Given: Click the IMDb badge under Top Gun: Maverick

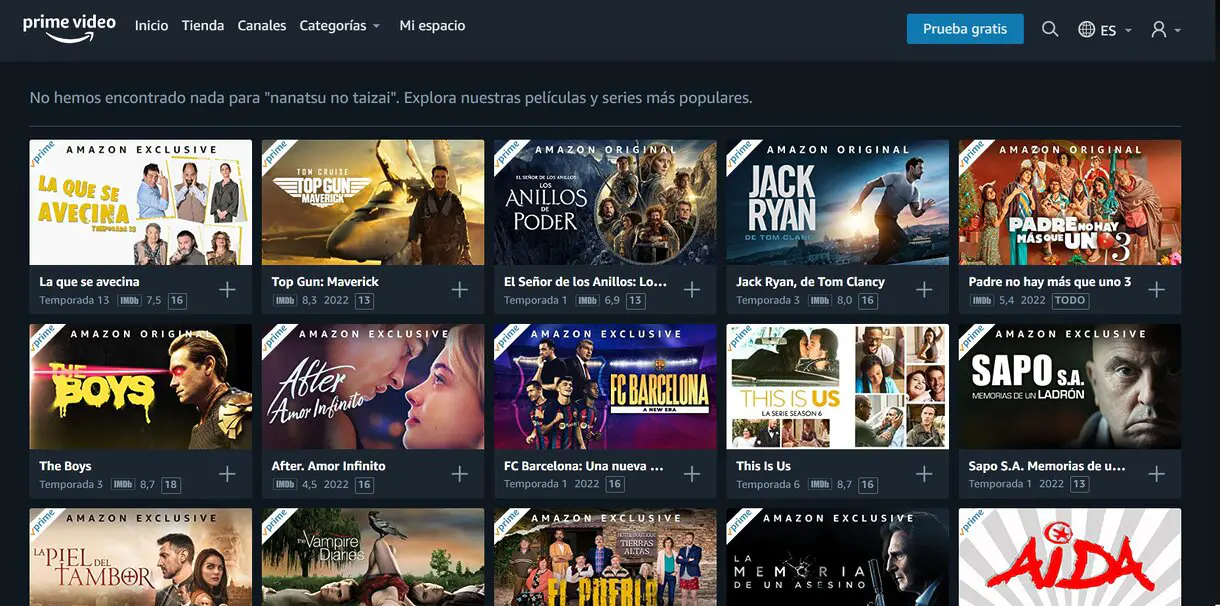Looking at the screenshot, I should (285, 300).
